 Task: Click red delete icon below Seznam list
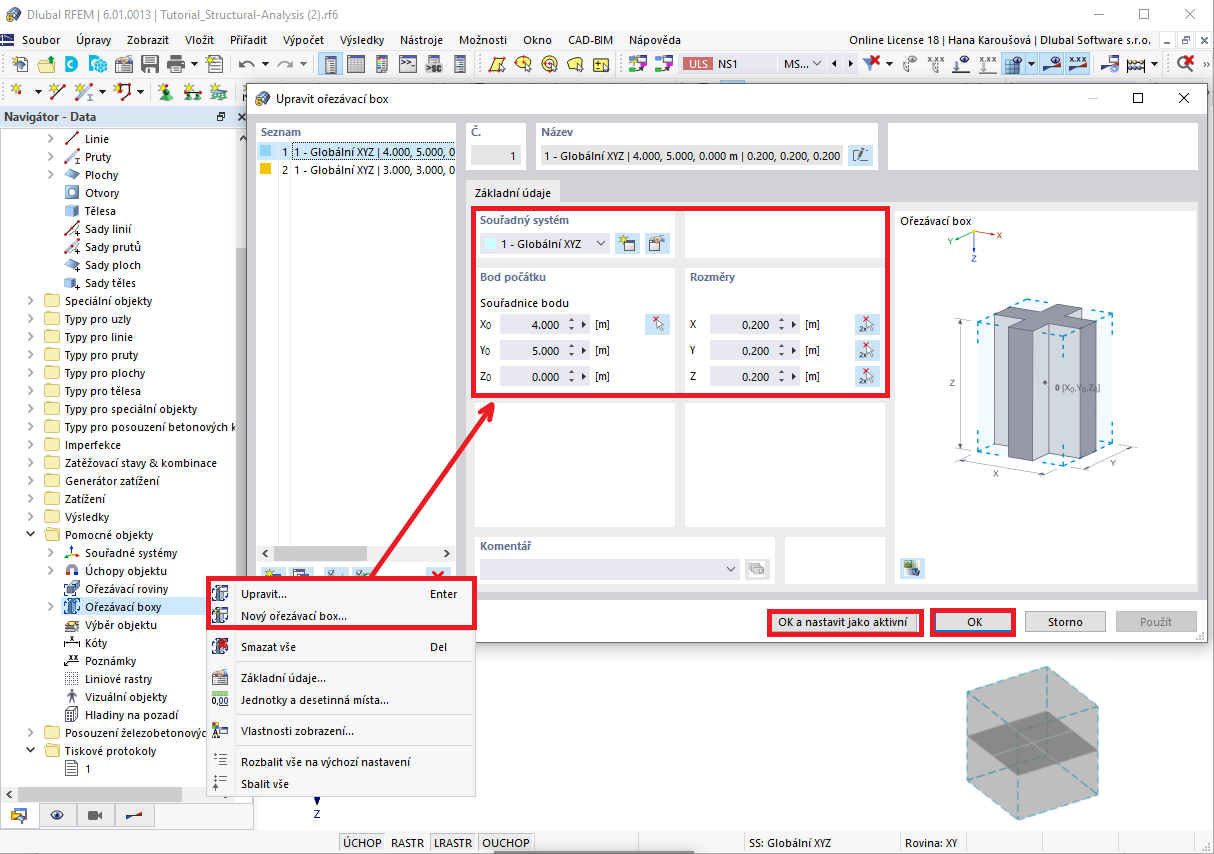(x=437, y=574)
